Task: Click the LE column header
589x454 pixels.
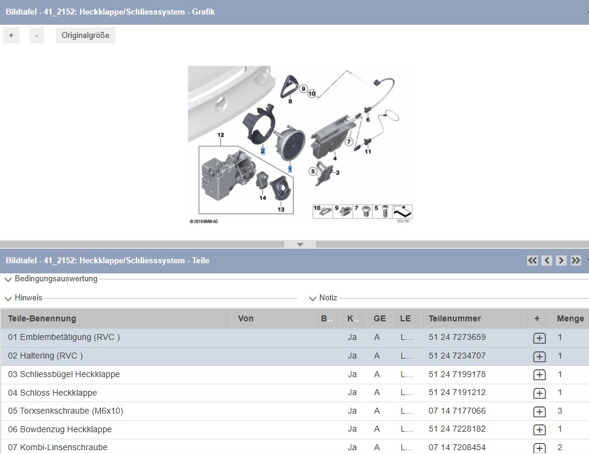Action: coord(406,319)
